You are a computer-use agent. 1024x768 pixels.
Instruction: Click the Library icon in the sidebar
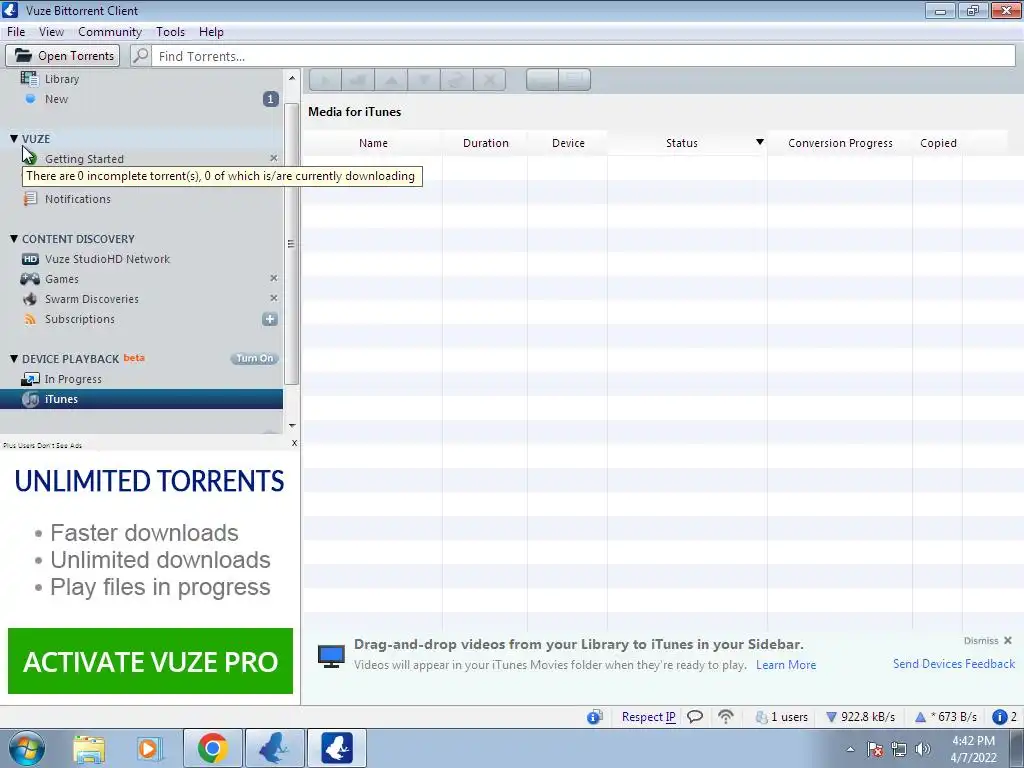(29, 78)
